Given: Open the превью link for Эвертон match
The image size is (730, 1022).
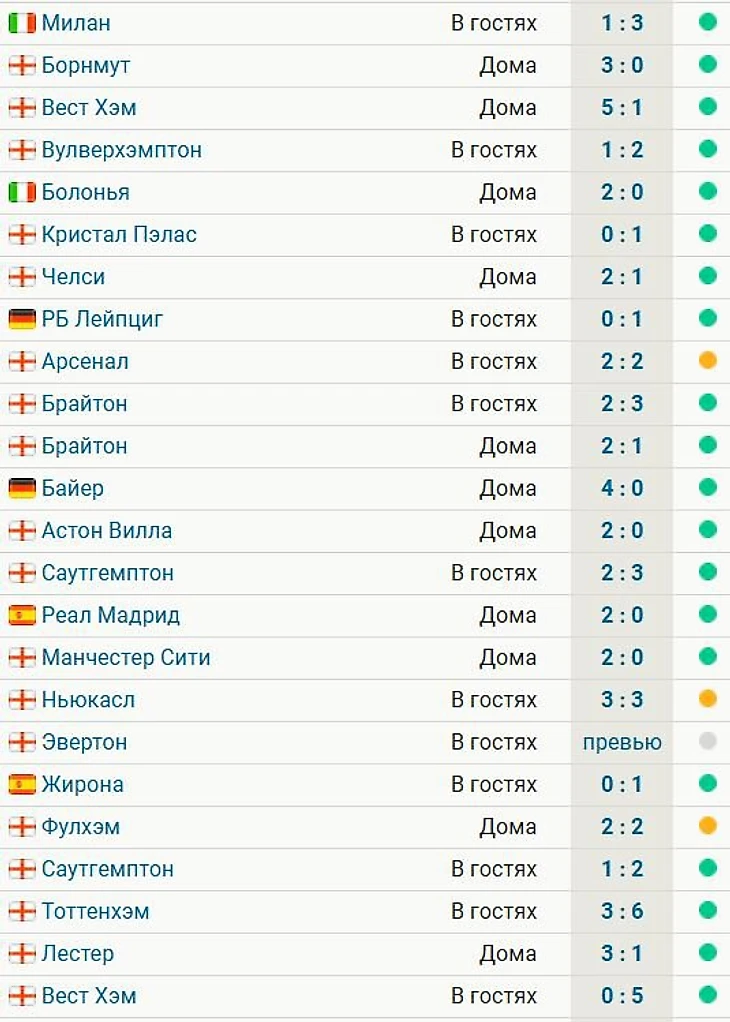Looking at the screenshot, I should pyautogui.click(x=622, y=742).
